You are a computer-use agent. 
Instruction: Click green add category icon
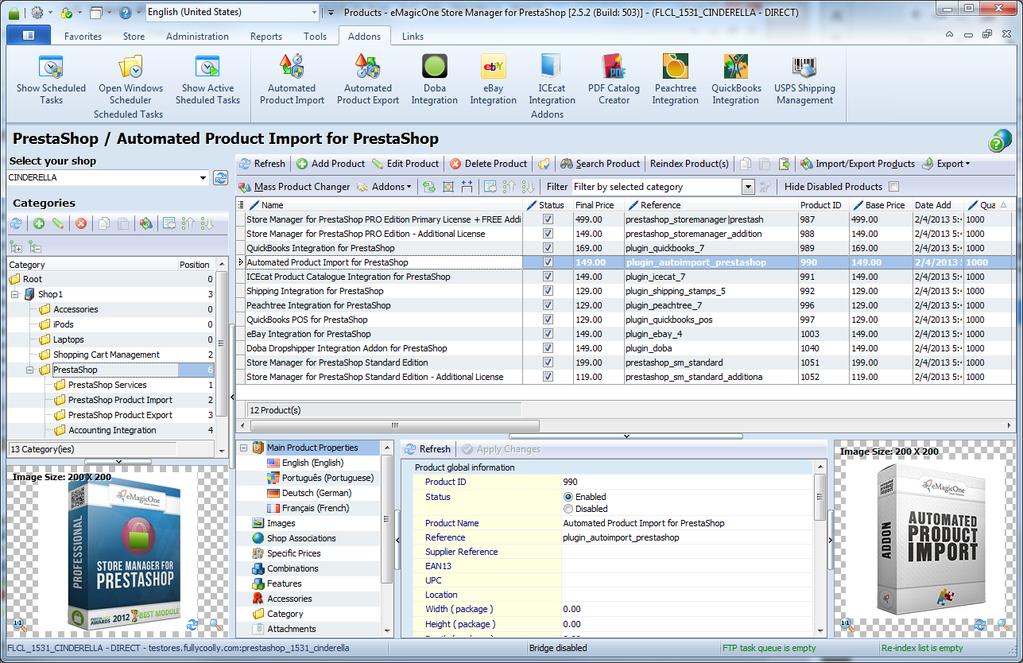click(38, 224)
